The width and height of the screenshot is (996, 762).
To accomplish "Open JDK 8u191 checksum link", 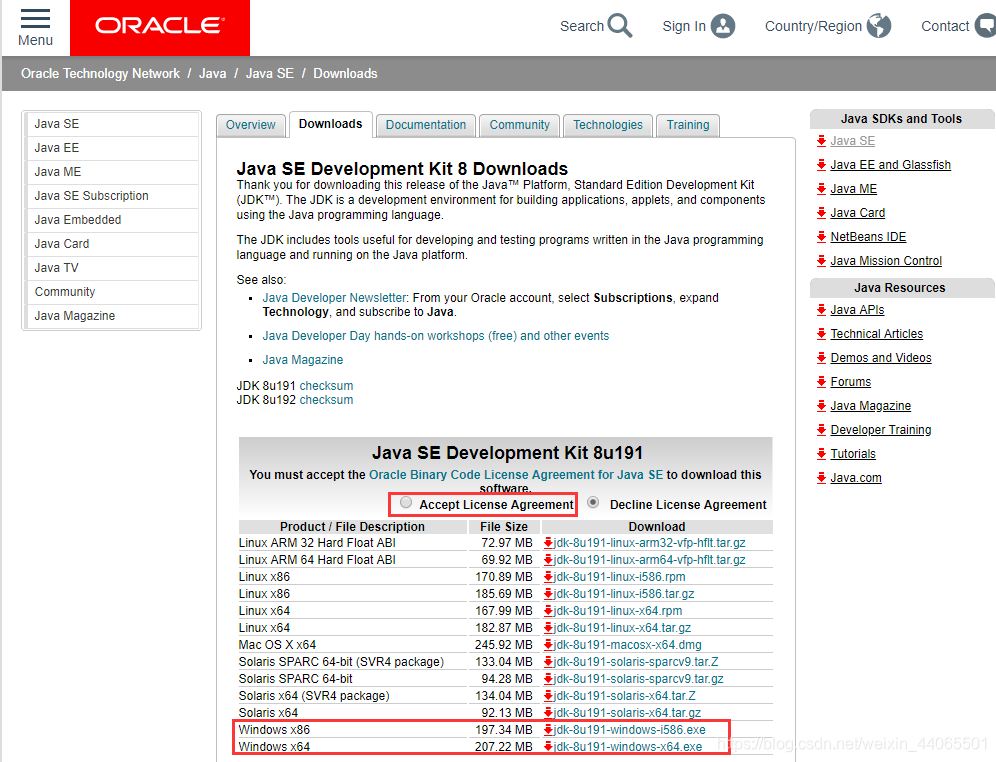I will (326, 386).
